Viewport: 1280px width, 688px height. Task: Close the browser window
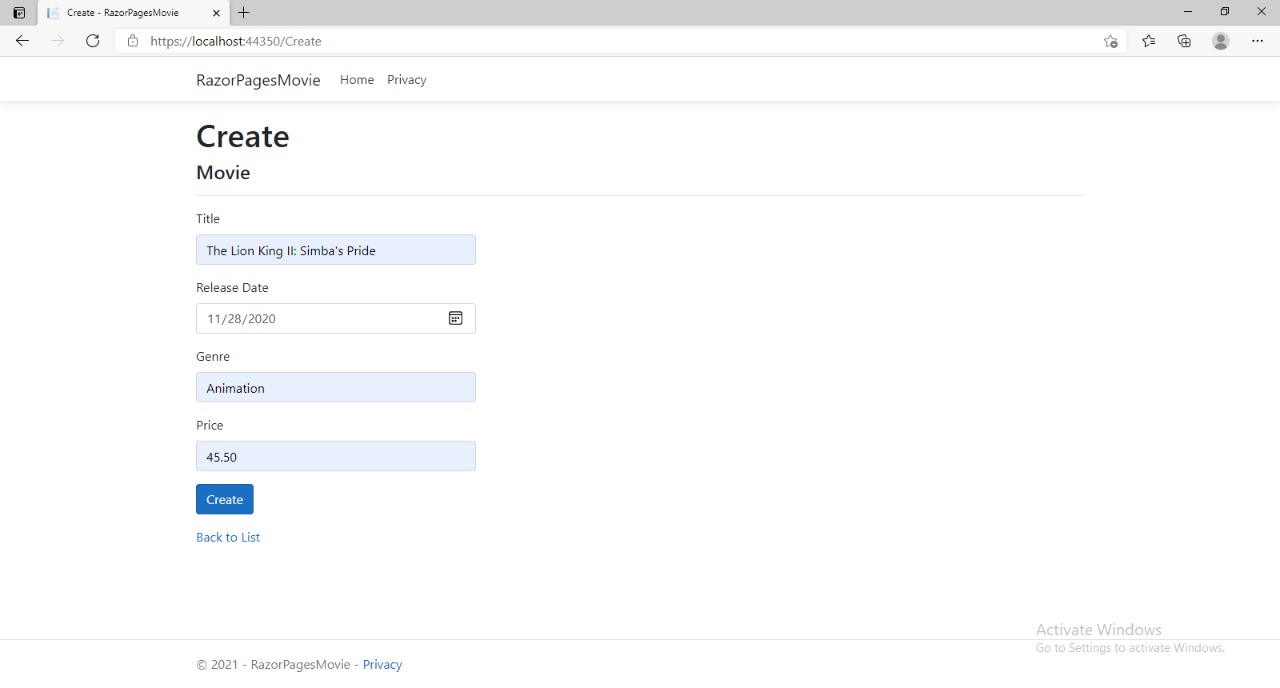coord(1261,12)
